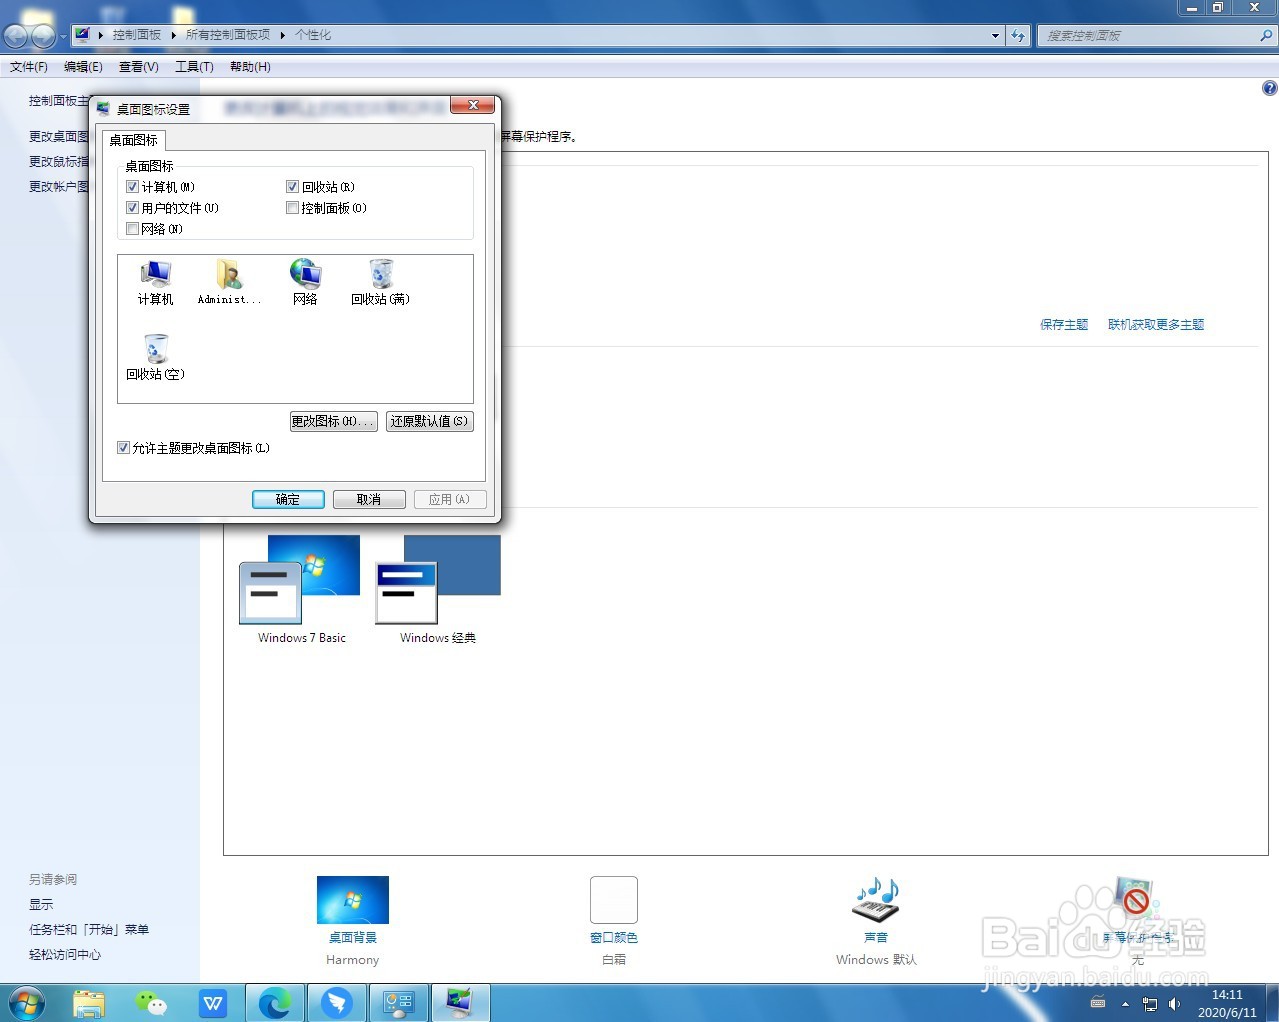
Task: Open the 查看(V) menu
Action: 139,67
